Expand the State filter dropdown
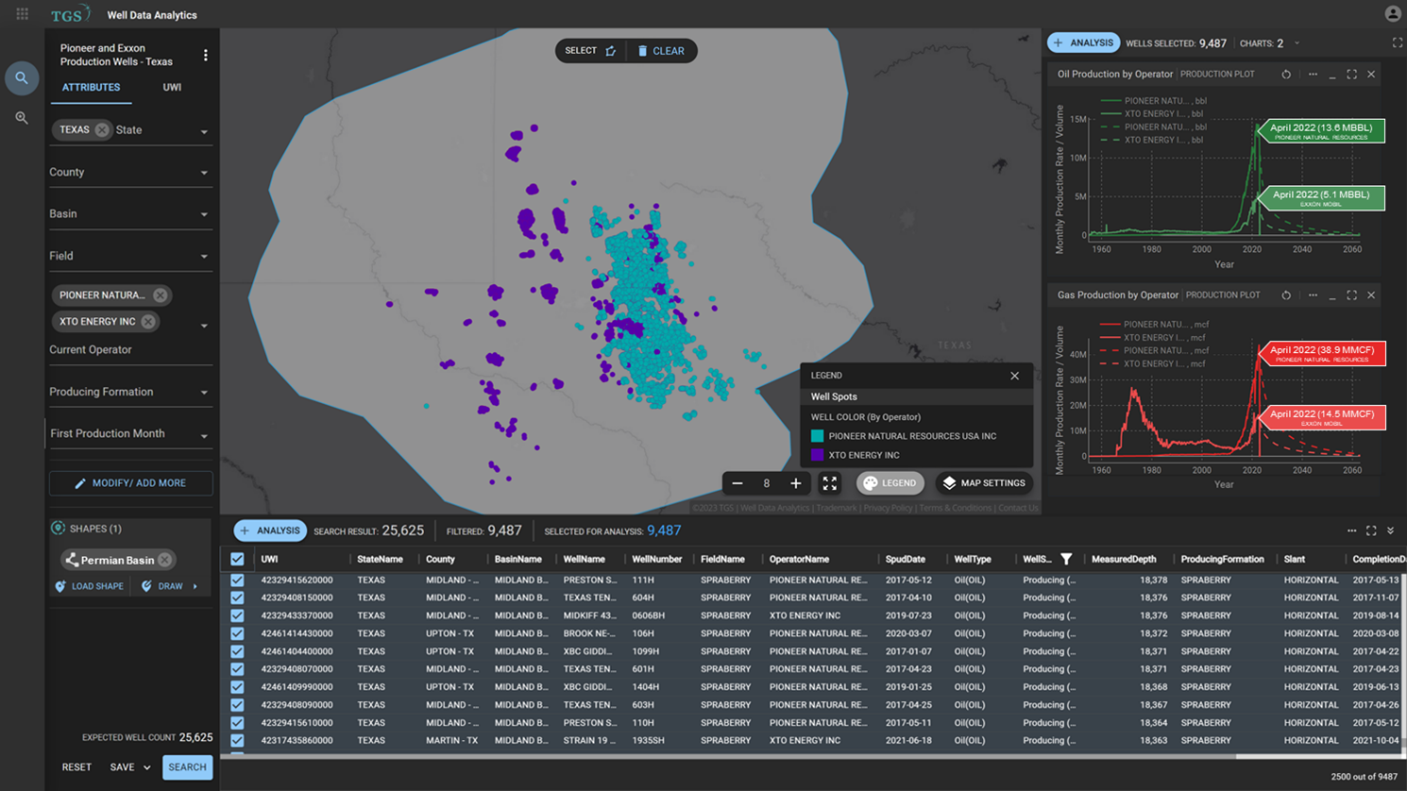This screenshot has width=1407, height=791. click(204, 132)
